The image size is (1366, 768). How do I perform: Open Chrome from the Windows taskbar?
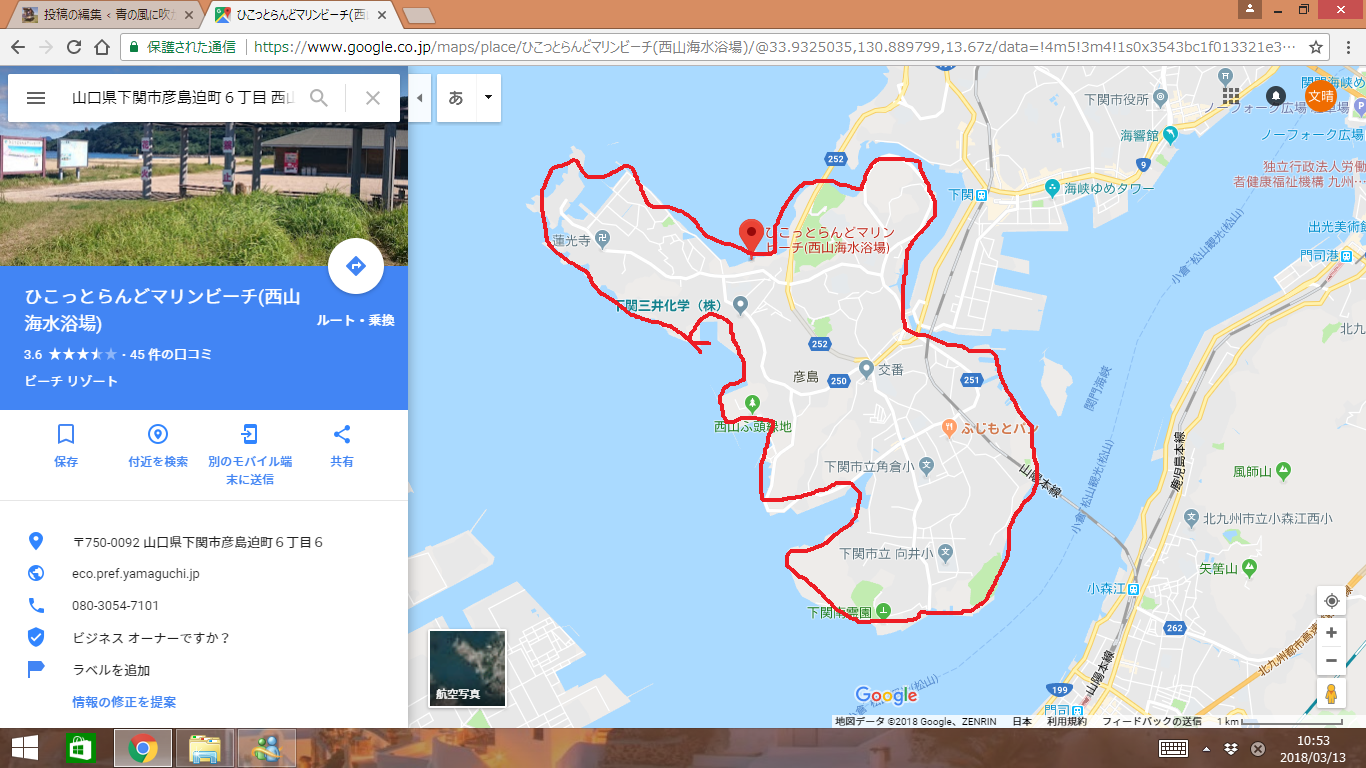coord(142,748)
